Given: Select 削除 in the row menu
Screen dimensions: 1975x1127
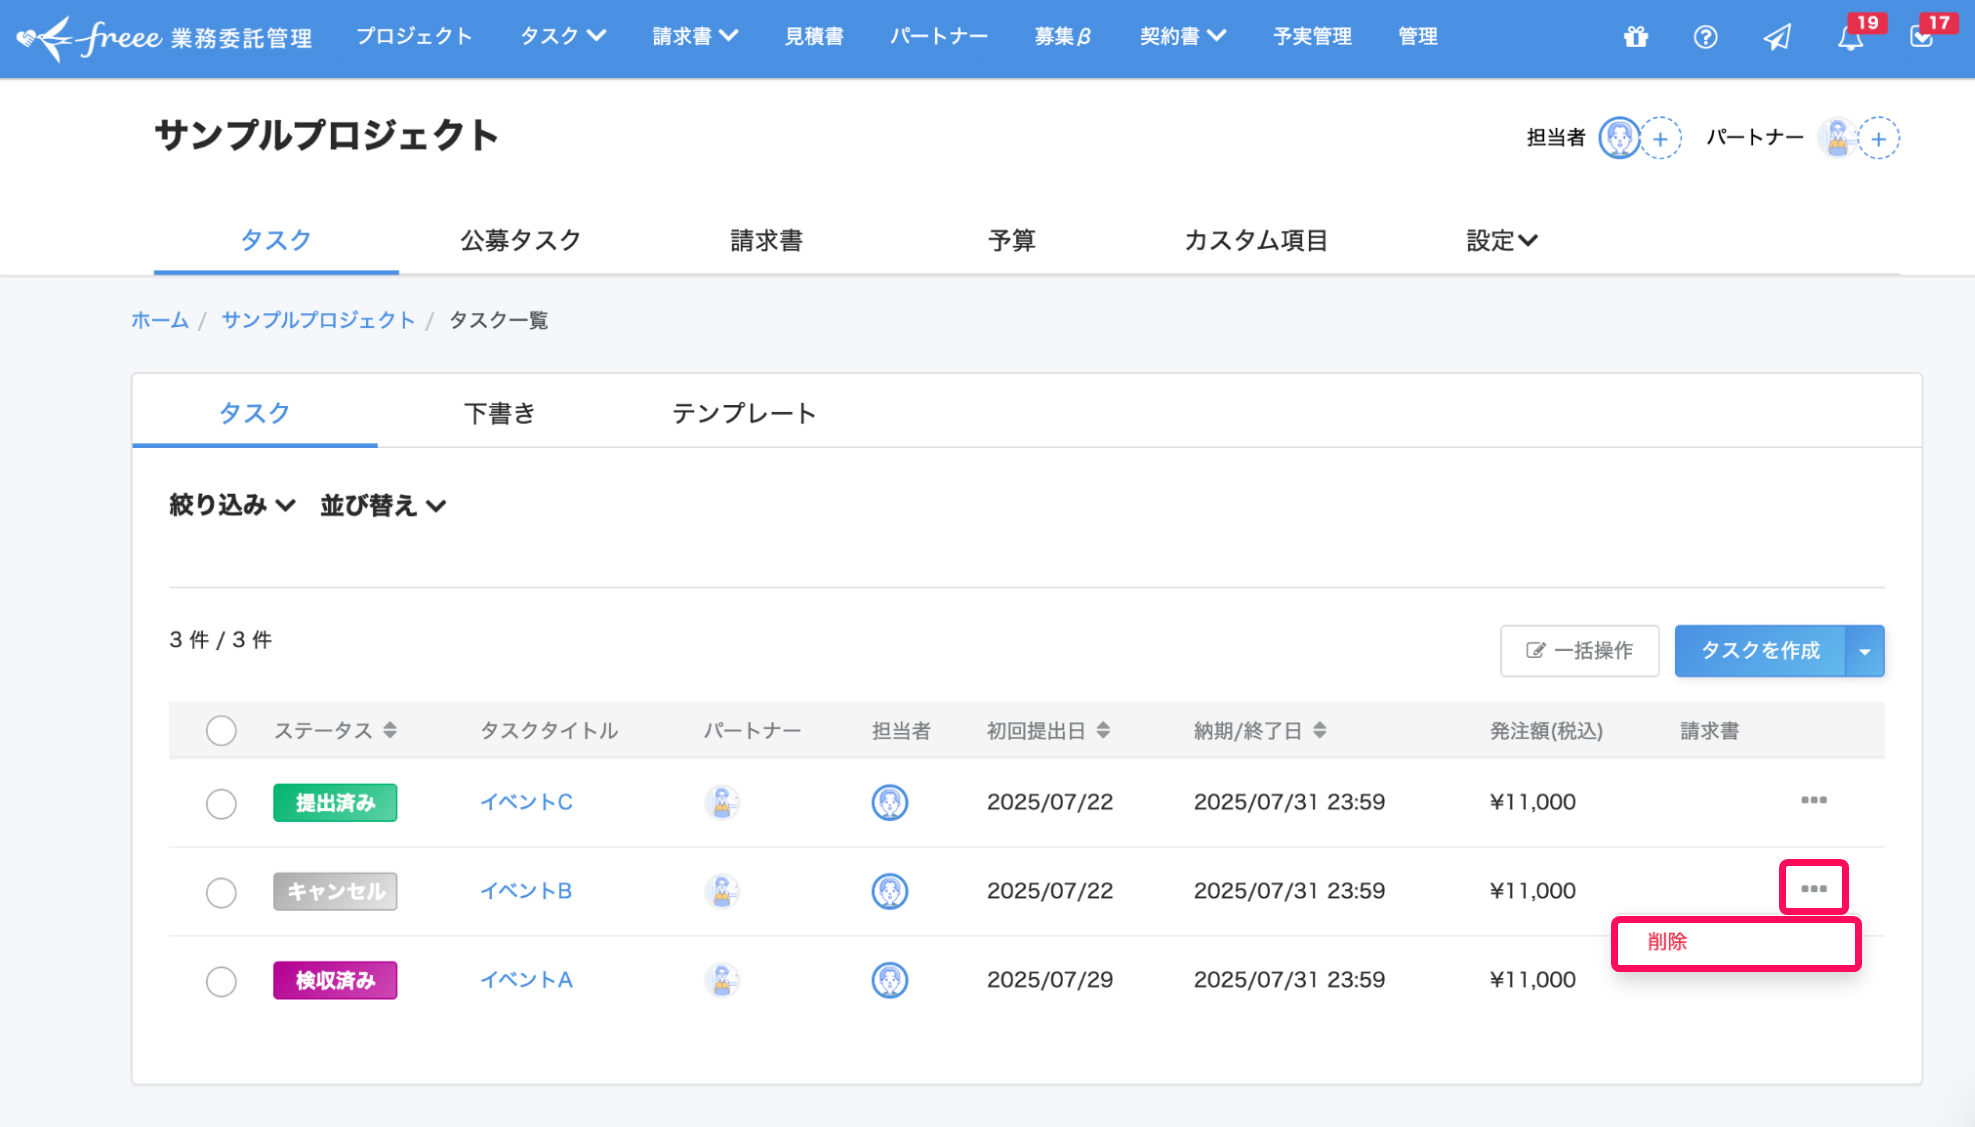Looking at the screenshot, I should coord(1736,942).
